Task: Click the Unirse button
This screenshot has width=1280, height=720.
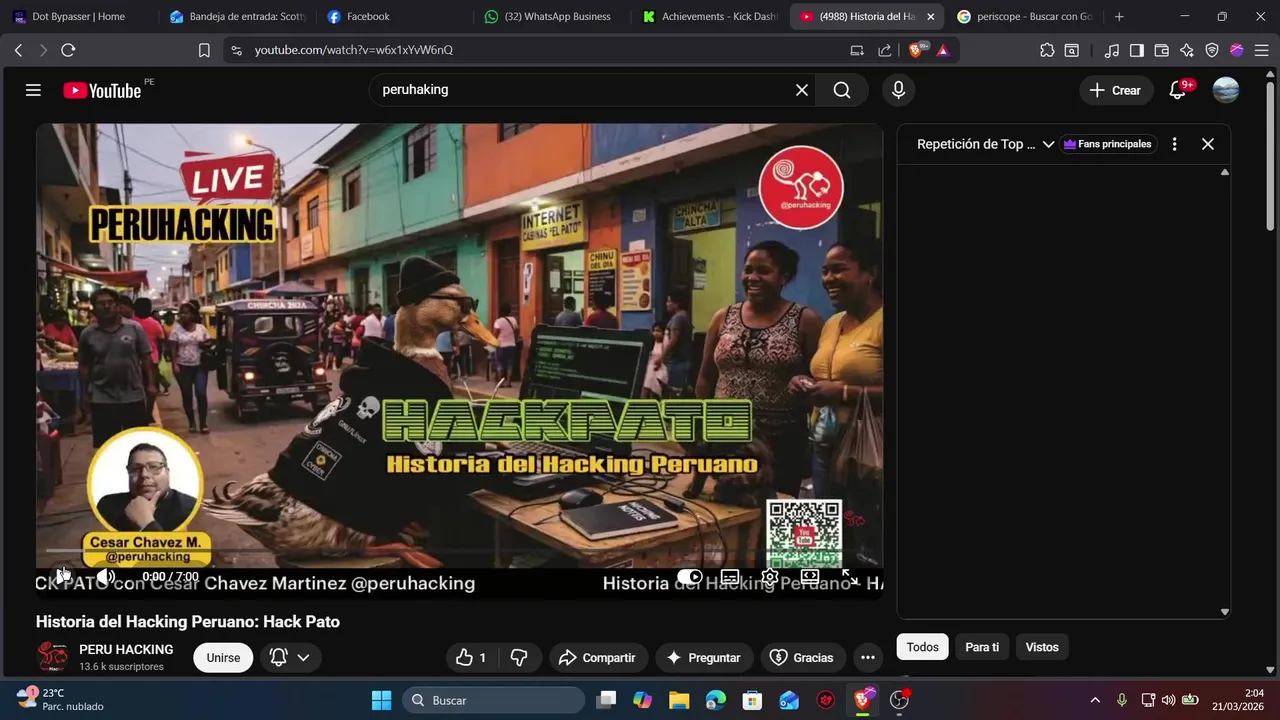Action: tap(223, 658)
